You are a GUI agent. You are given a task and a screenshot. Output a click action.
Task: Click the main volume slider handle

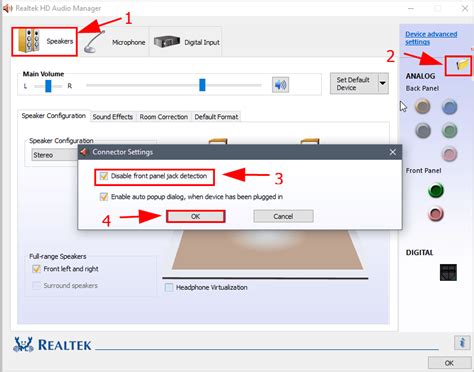(202, 85)
